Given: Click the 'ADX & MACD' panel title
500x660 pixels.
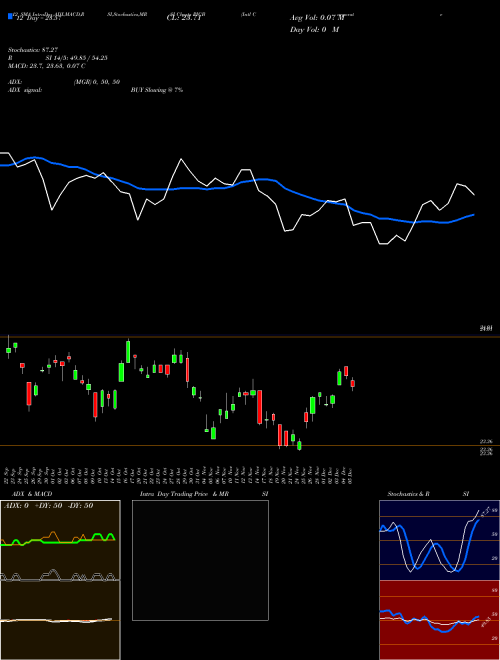Looking at the screenshot, I should click(32, 494).
